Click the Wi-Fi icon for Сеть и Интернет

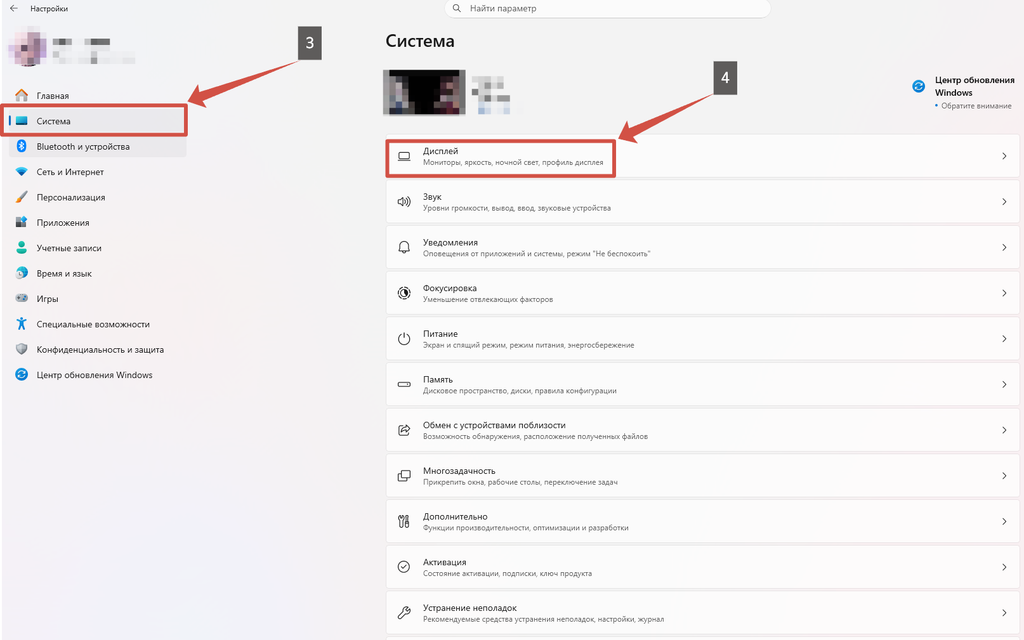coord(22,172)
